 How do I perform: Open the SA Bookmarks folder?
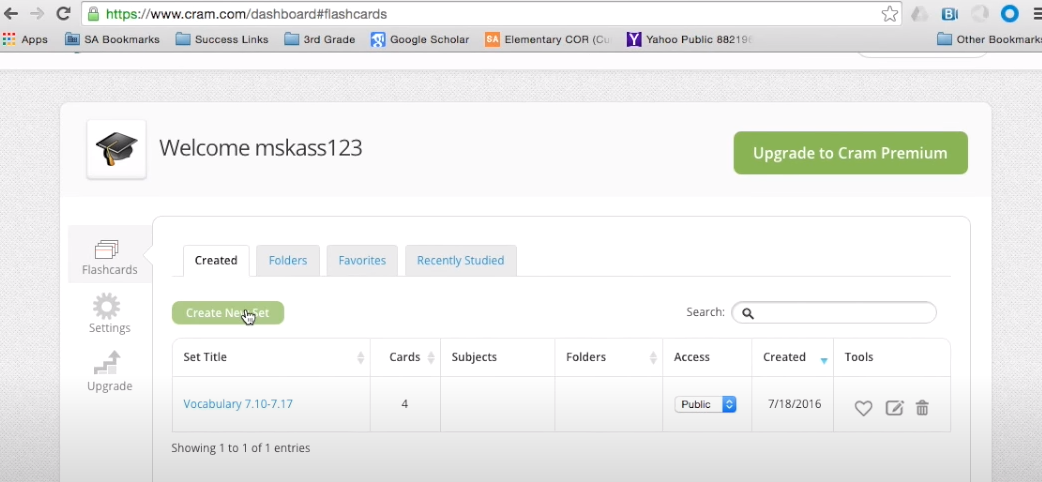tap(112, 39)
